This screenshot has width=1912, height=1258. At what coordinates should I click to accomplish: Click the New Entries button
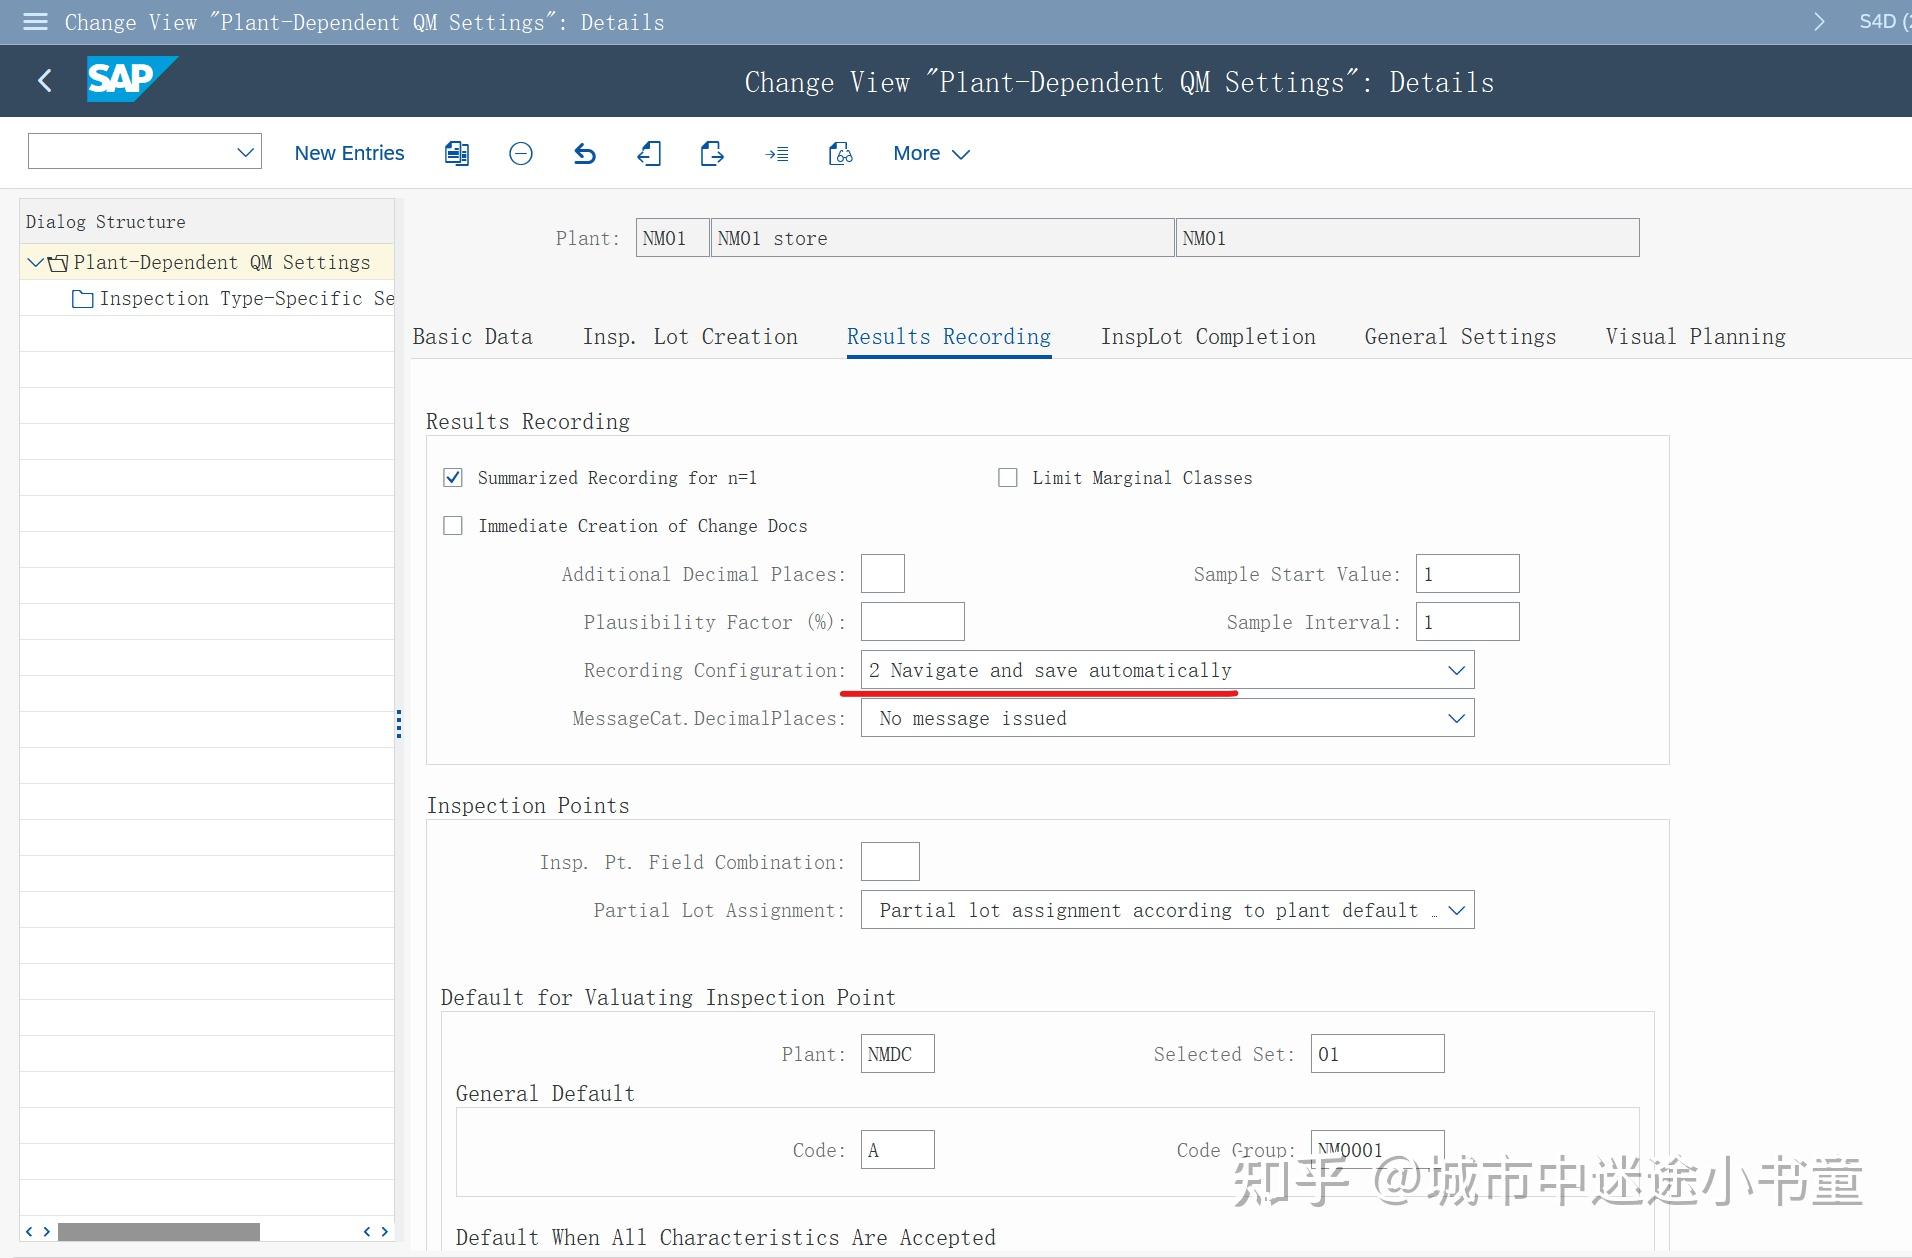[348, 153]
